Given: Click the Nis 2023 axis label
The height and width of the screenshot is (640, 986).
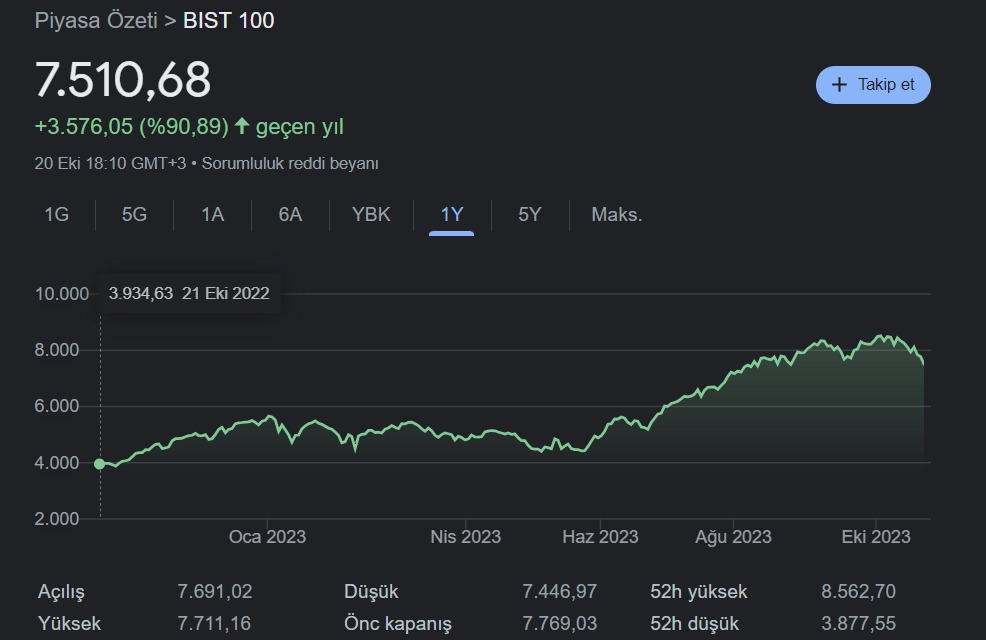Looking at the screenshot, I should [x=465, y=537].
